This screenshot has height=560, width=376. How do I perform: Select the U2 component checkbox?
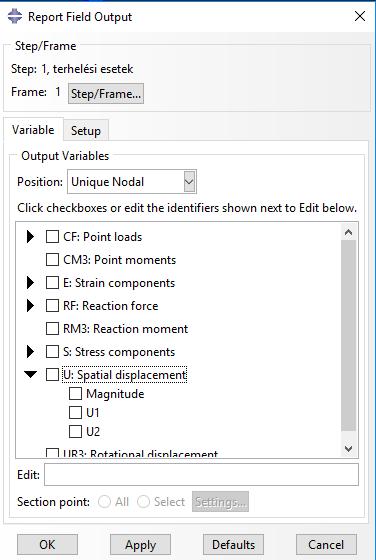pos(75,431)
